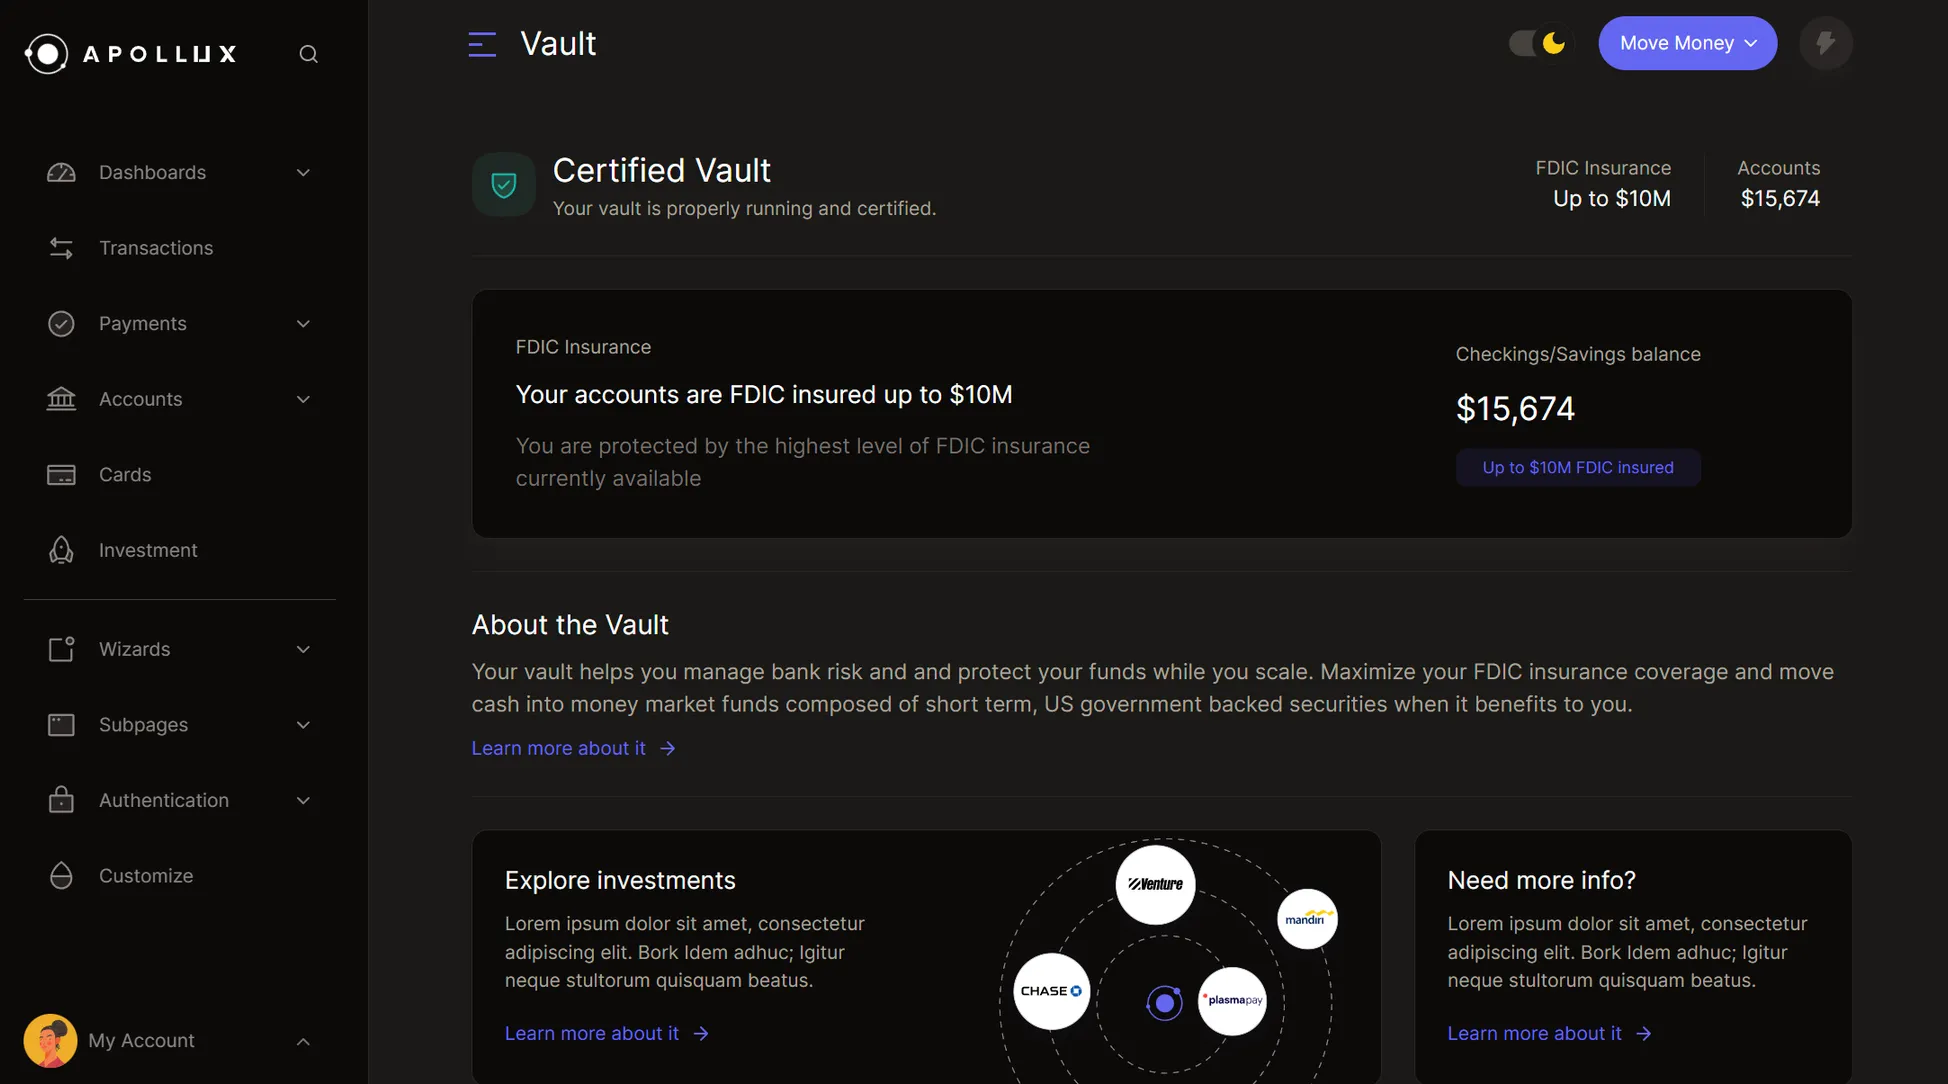
Task: Click the Transactions arrows icon
Action: pyautogui.click(x=61, y=248)
